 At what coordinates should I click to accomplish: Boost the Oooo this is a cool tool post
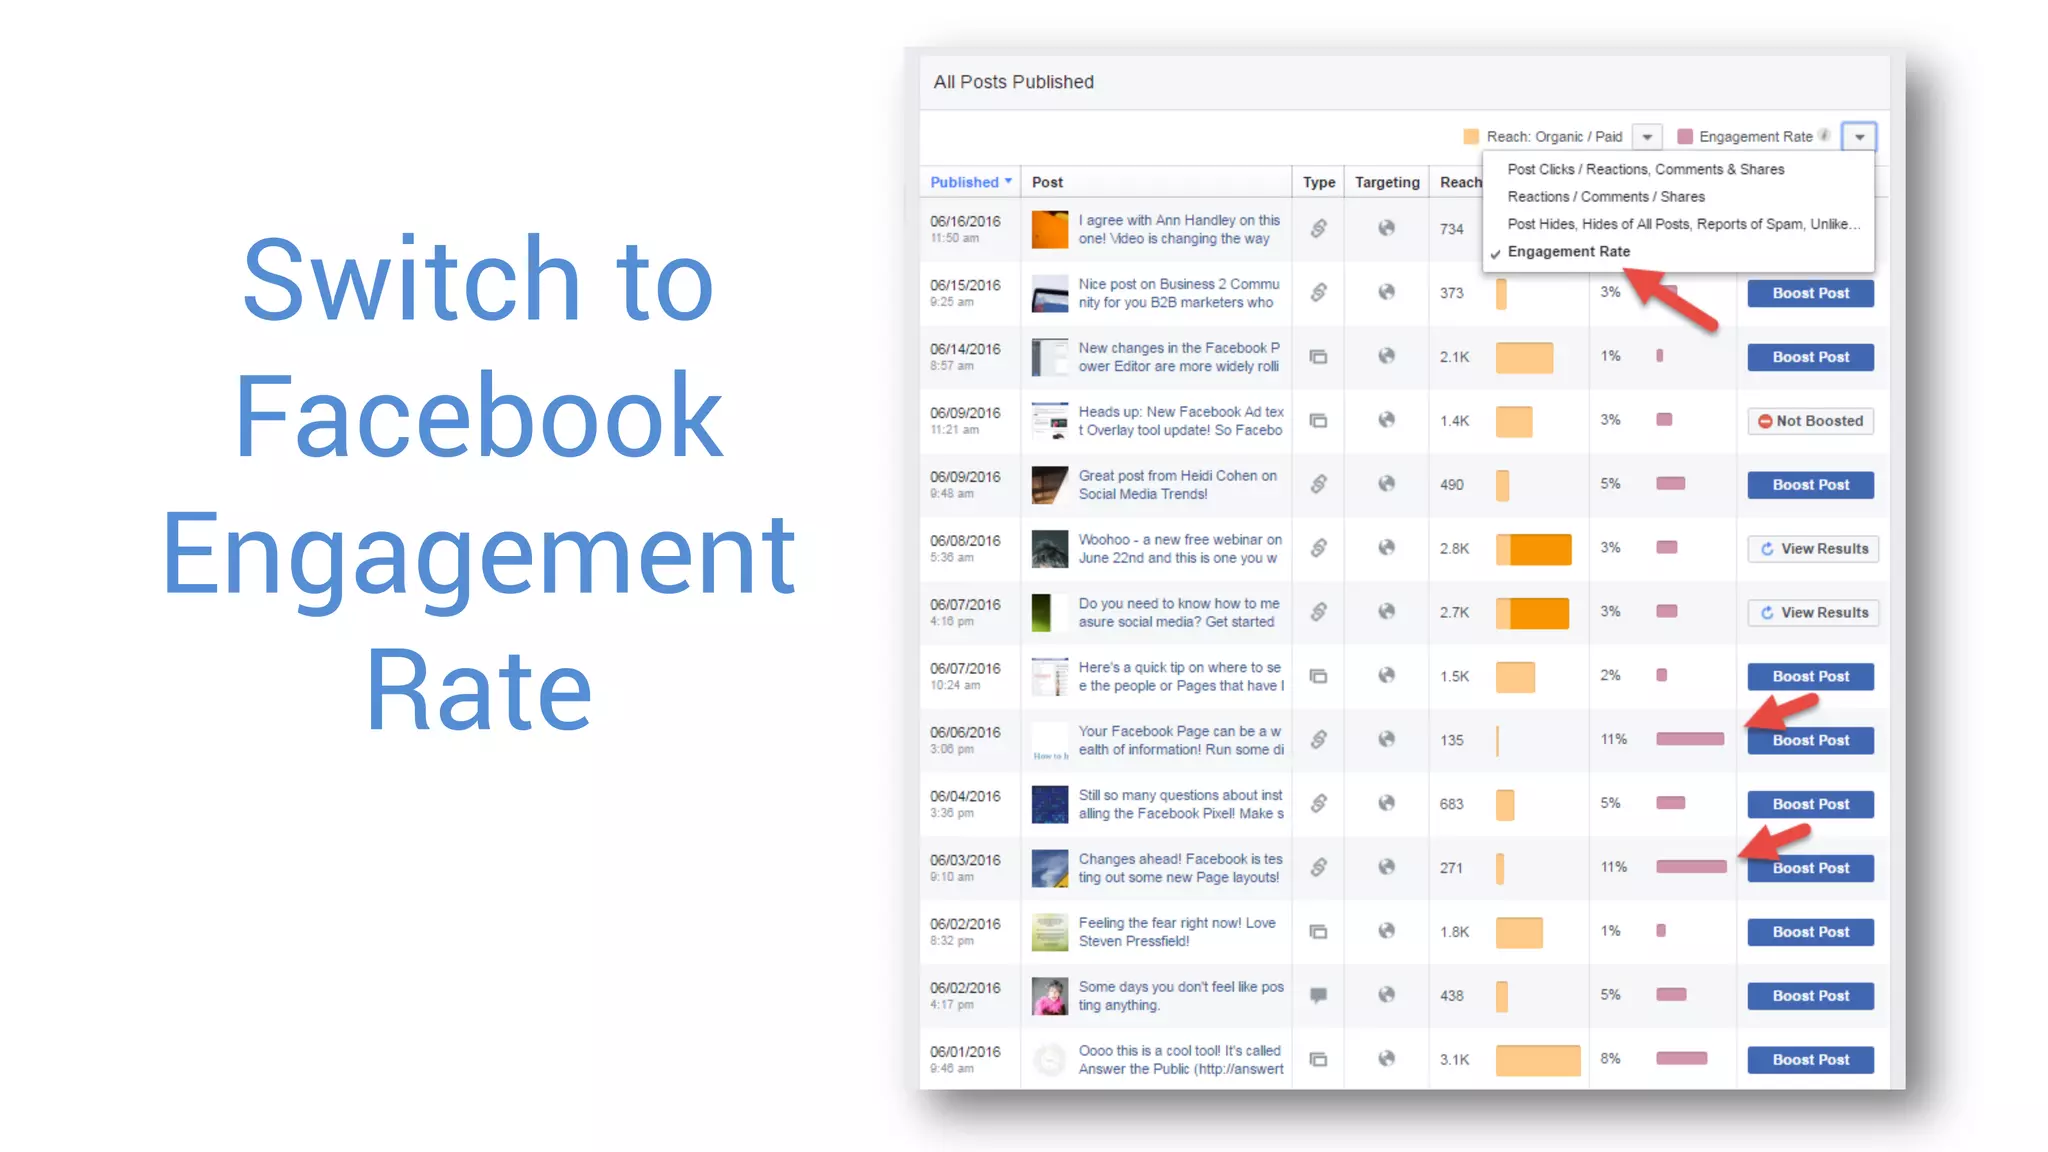coord(1810,1060)
